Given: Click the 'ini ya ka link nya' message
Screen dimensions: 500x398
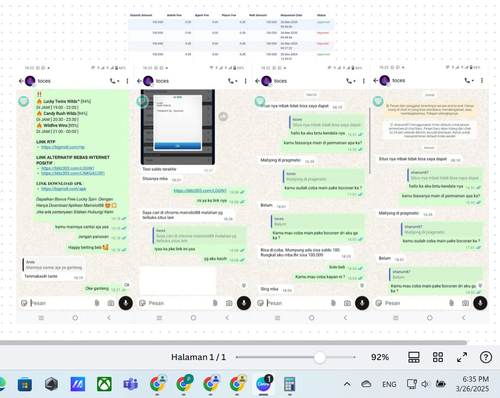Looking at the screenshot, I should click(x=221, y=201).
